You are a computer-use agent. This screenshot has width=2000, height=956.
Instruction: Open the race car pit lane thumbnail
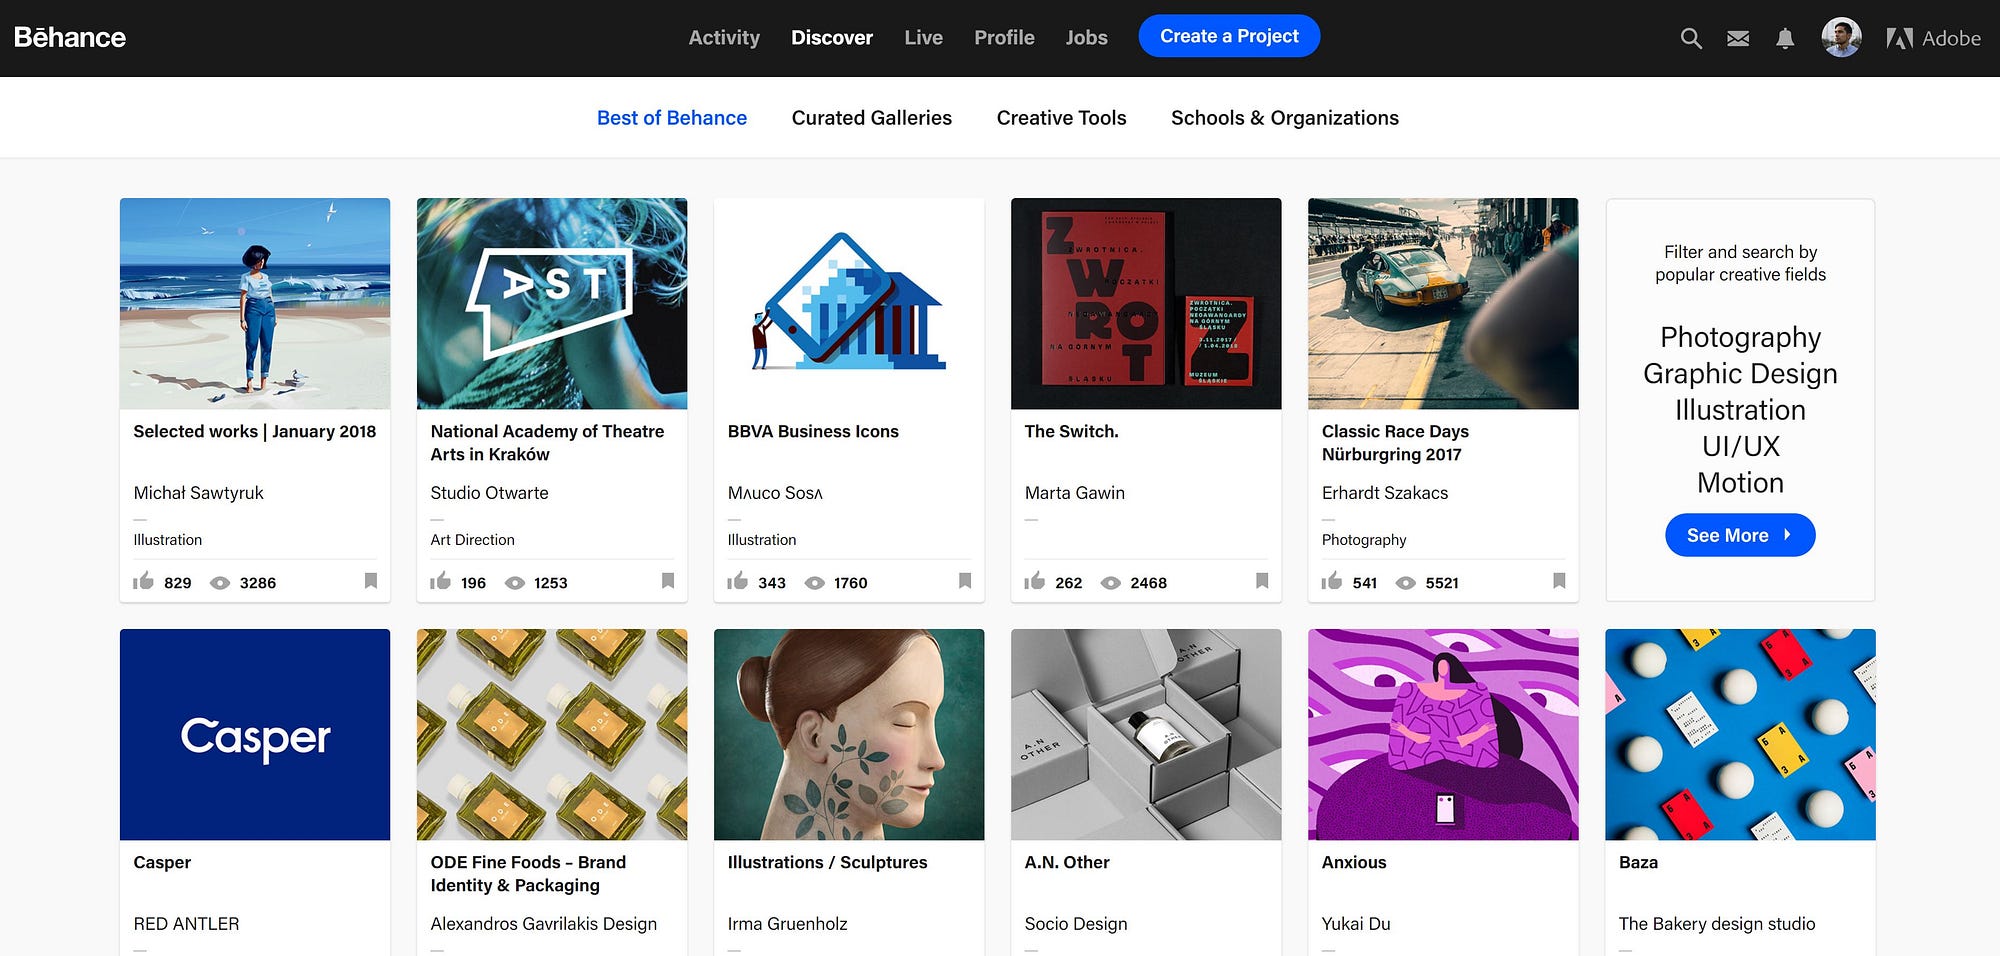tap(1443, 303)
